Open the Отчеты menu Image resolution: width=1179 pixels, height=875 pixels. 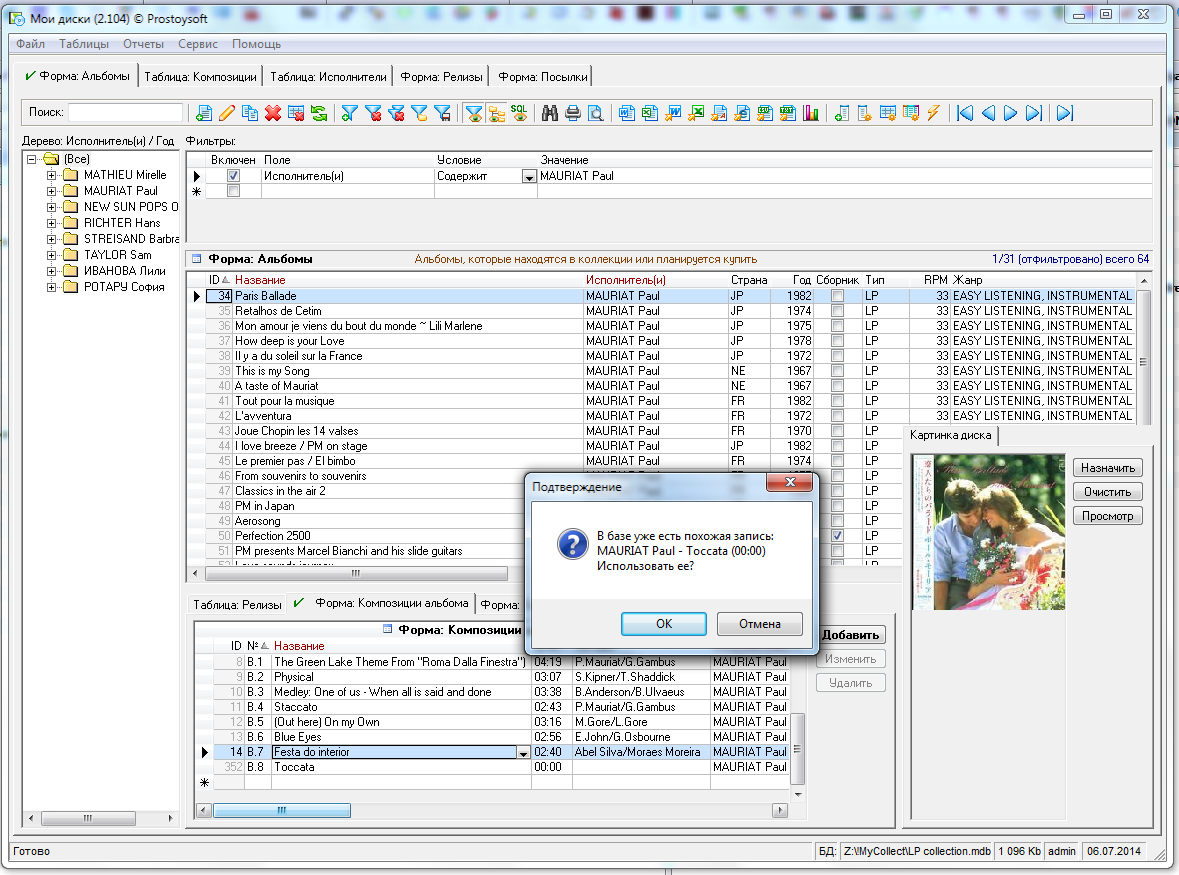(x=143, y=44)
